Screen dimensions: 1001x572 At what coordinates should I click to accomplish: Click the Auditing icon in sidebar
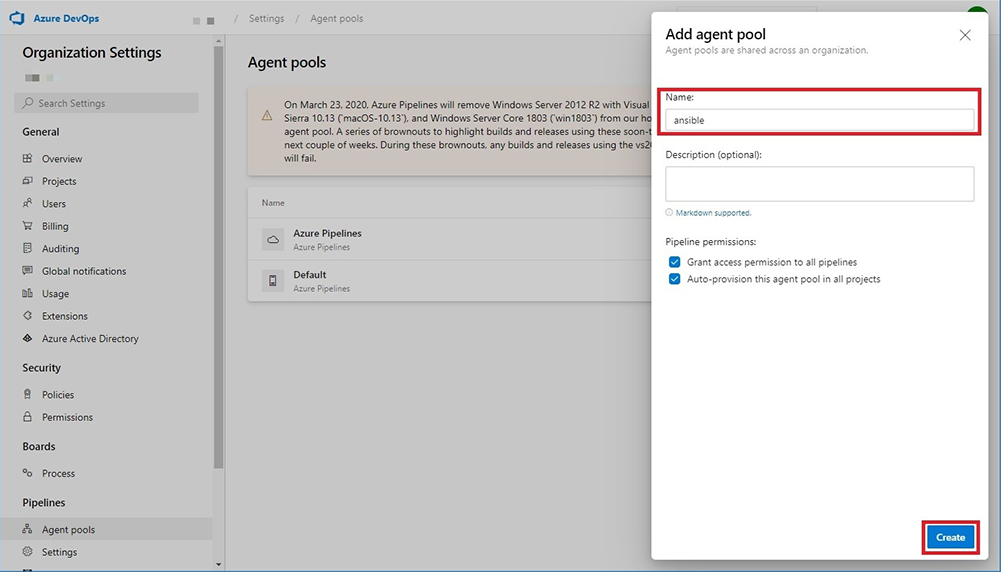[27, 248]
